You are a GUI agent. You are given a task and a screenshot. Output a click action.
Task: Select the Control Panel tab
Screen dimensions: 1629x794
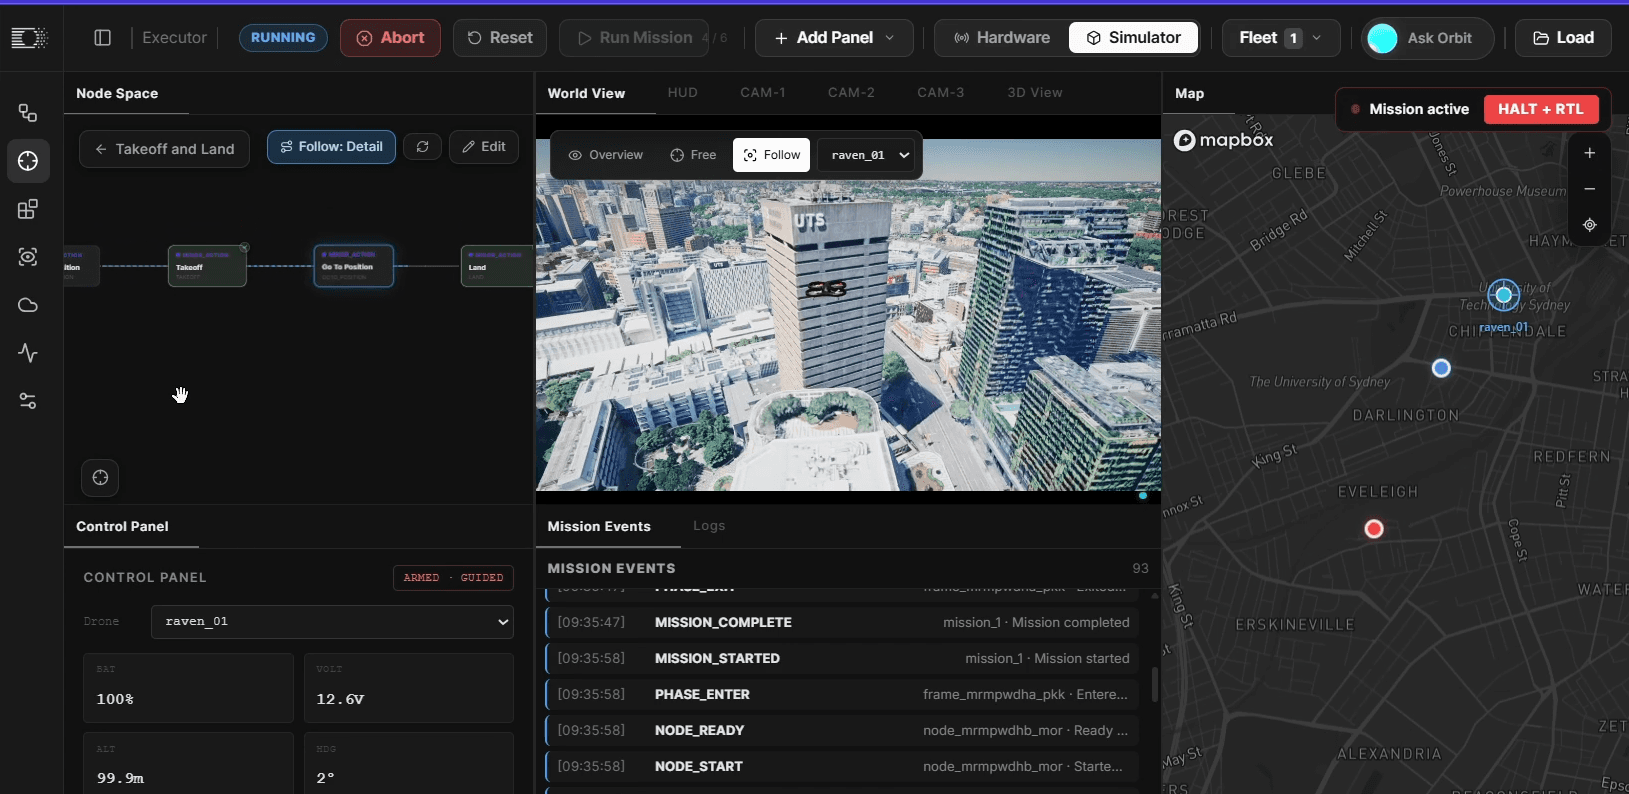(122, 527)
